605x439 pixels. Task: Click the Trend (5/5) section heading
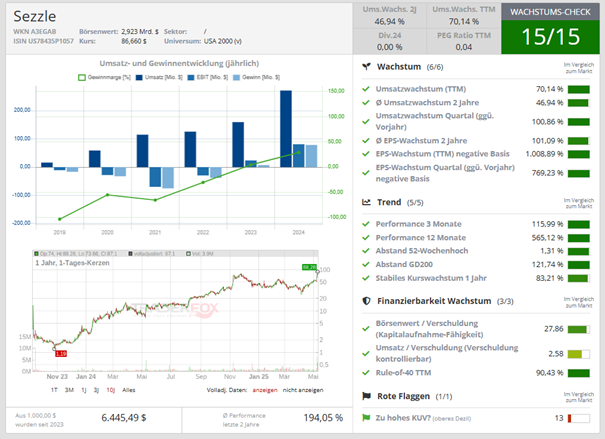click(x=400, y=202)
